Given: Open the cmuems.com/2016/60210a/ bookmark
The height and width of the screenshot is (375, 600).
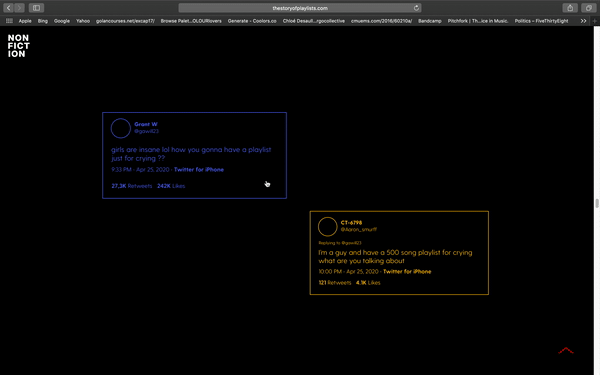Looking at the screenshot, I should click(381, 21).
